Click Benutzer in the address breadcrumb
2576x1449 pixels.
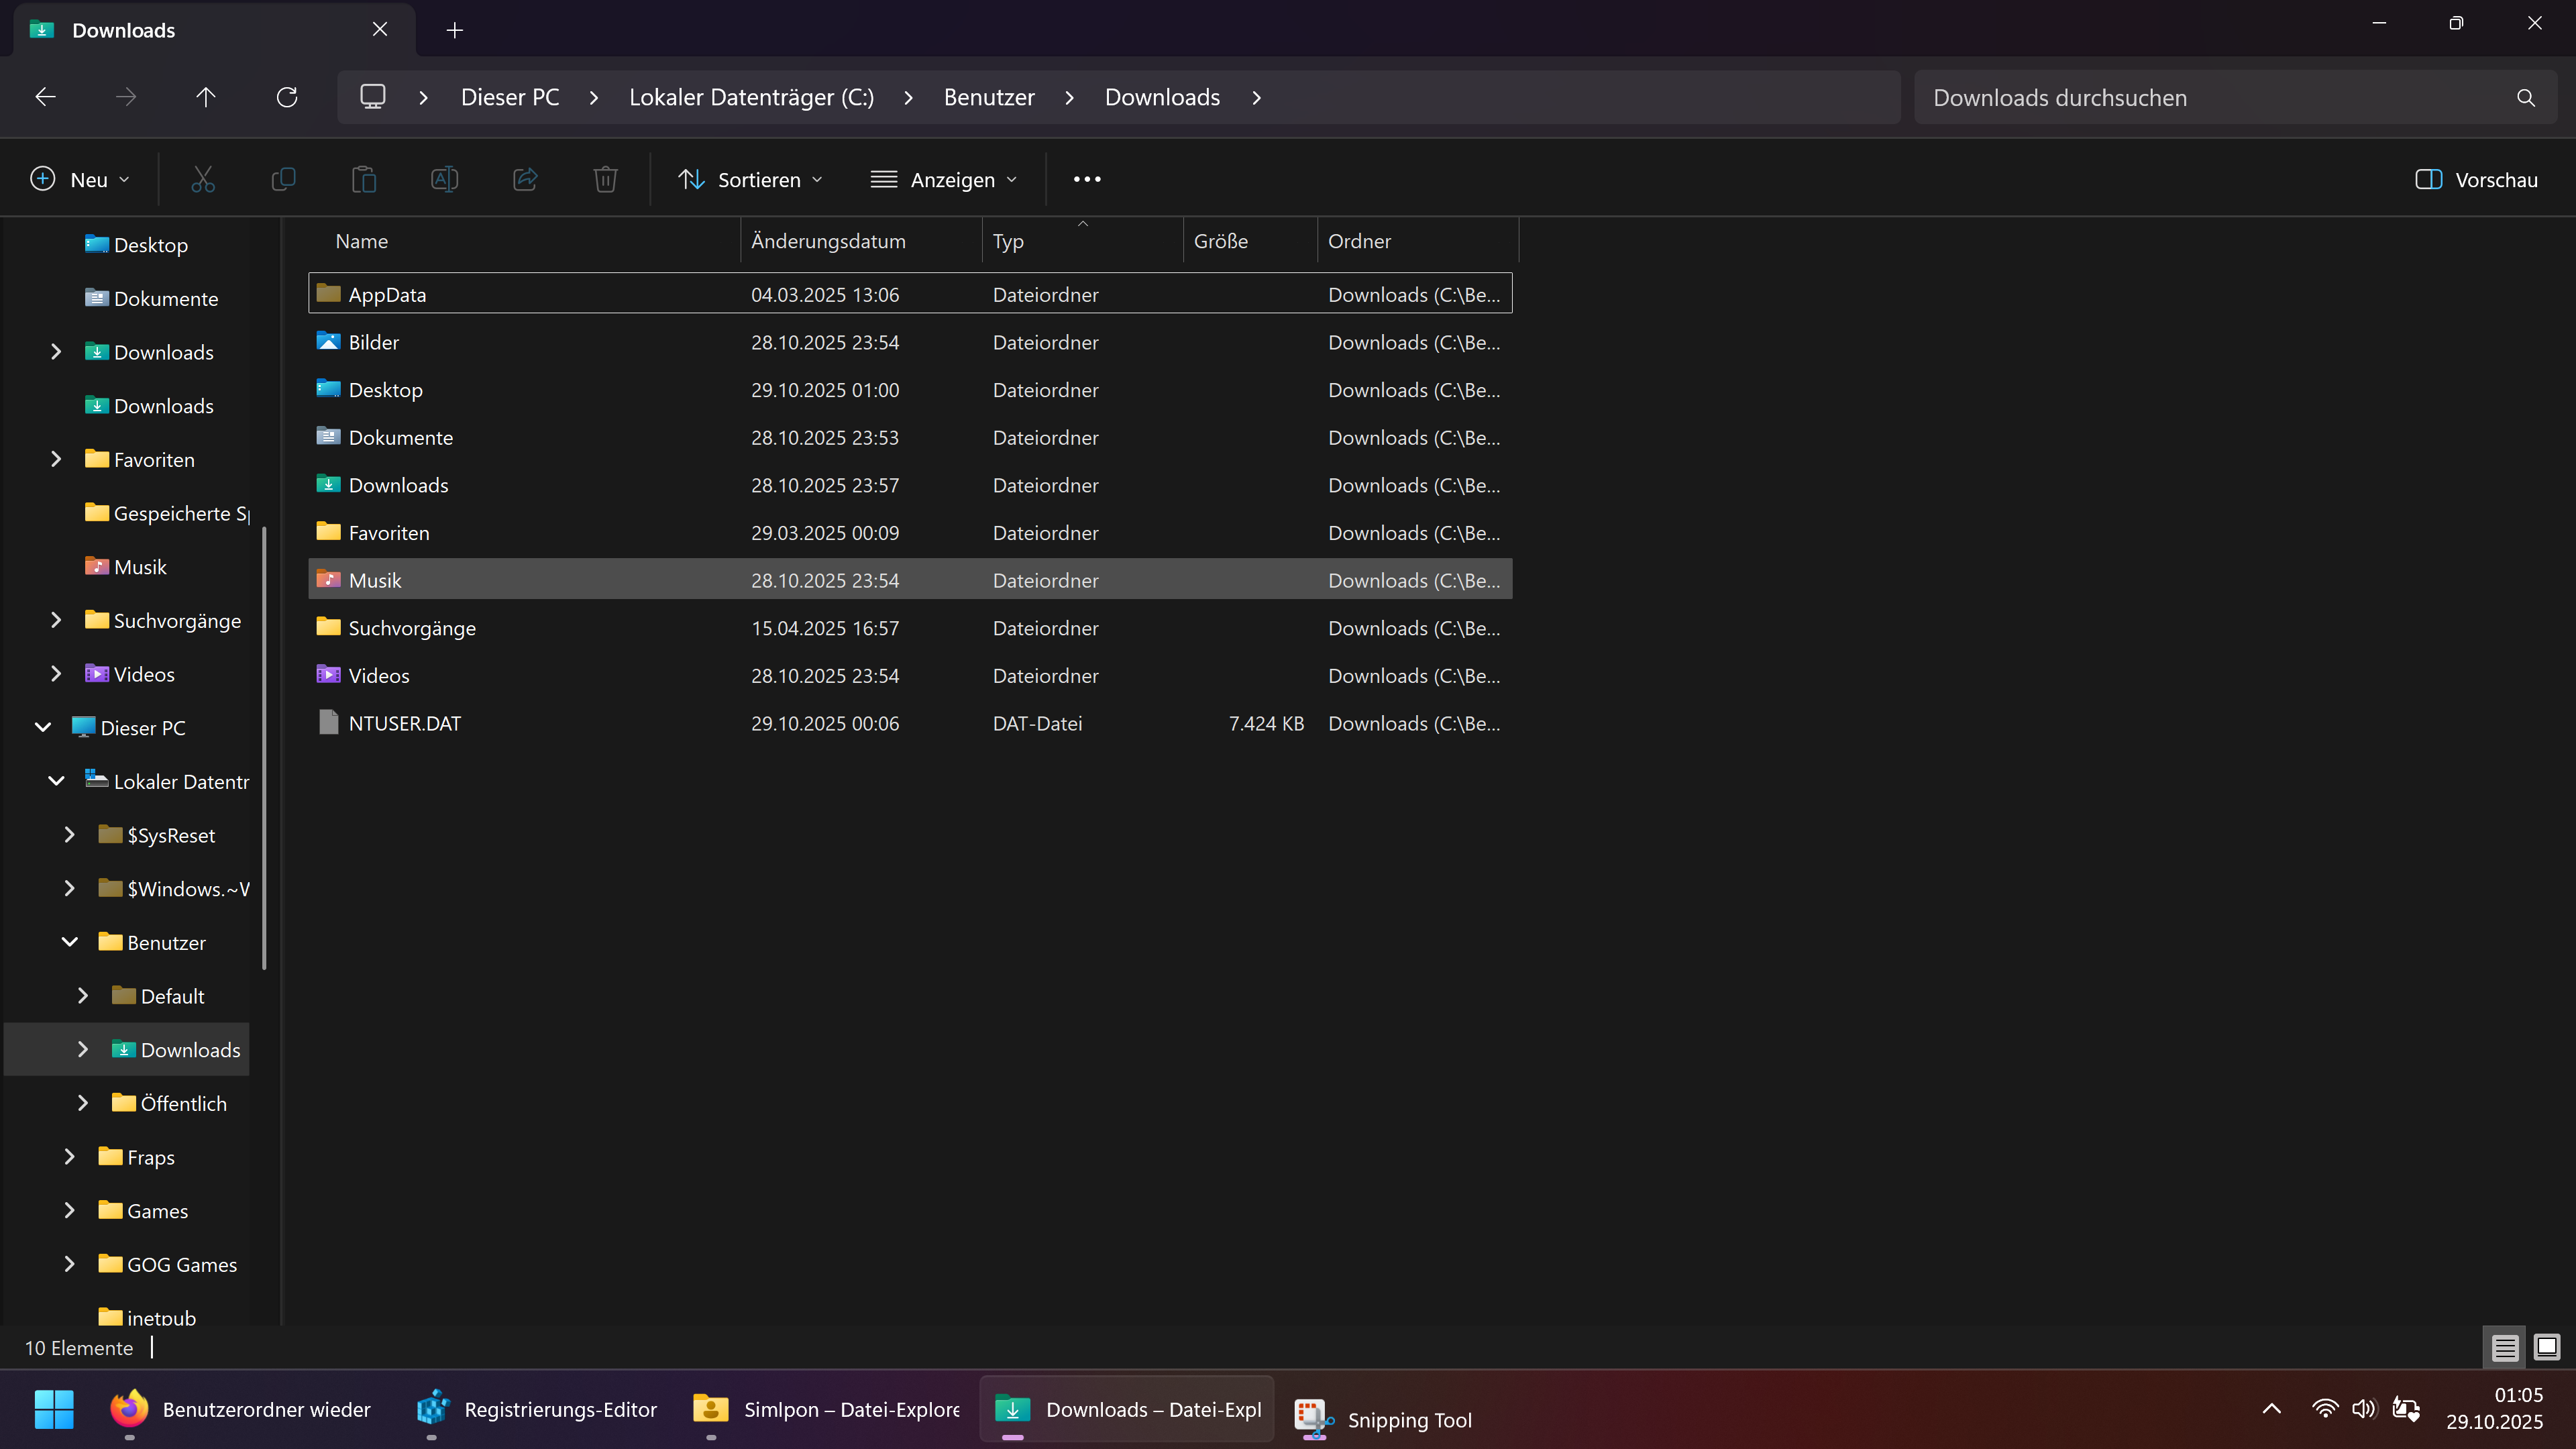[x=989, y=97]
